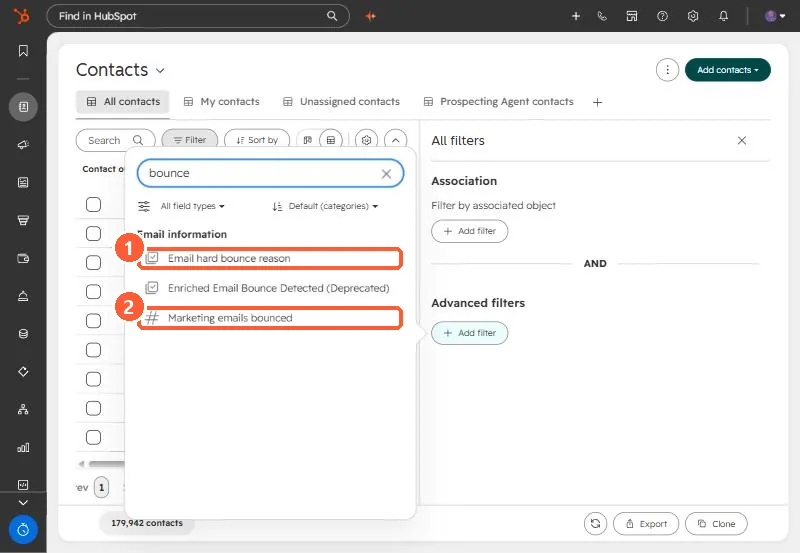Screen dimensions: 800x553
Task: Open Data management database icon in sidebar
Action: tap(23, 334)
